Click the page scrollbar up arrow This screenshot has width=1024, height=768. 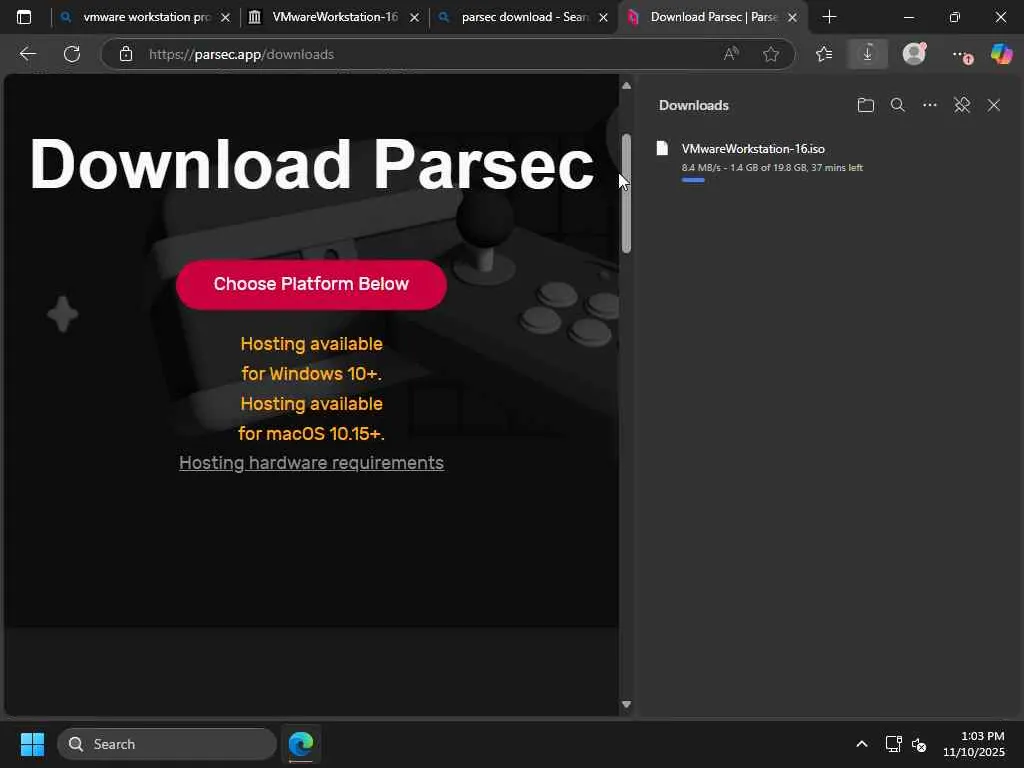point(626,86)
